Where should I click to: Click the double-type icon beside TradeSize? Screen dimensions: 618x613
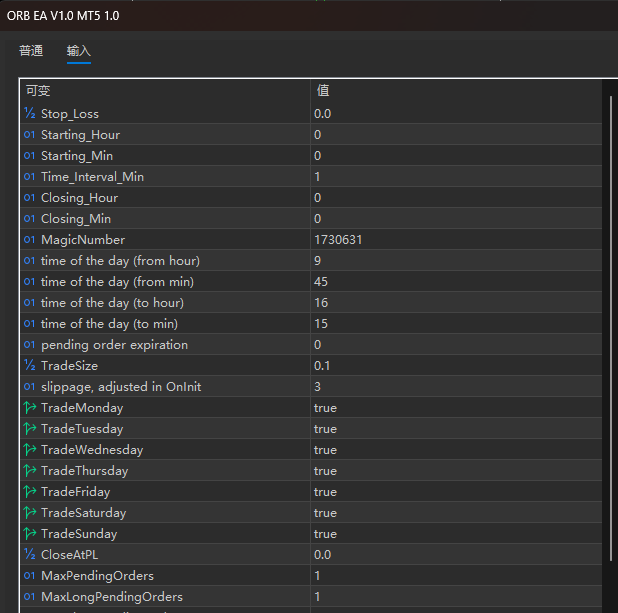point(30,365)
